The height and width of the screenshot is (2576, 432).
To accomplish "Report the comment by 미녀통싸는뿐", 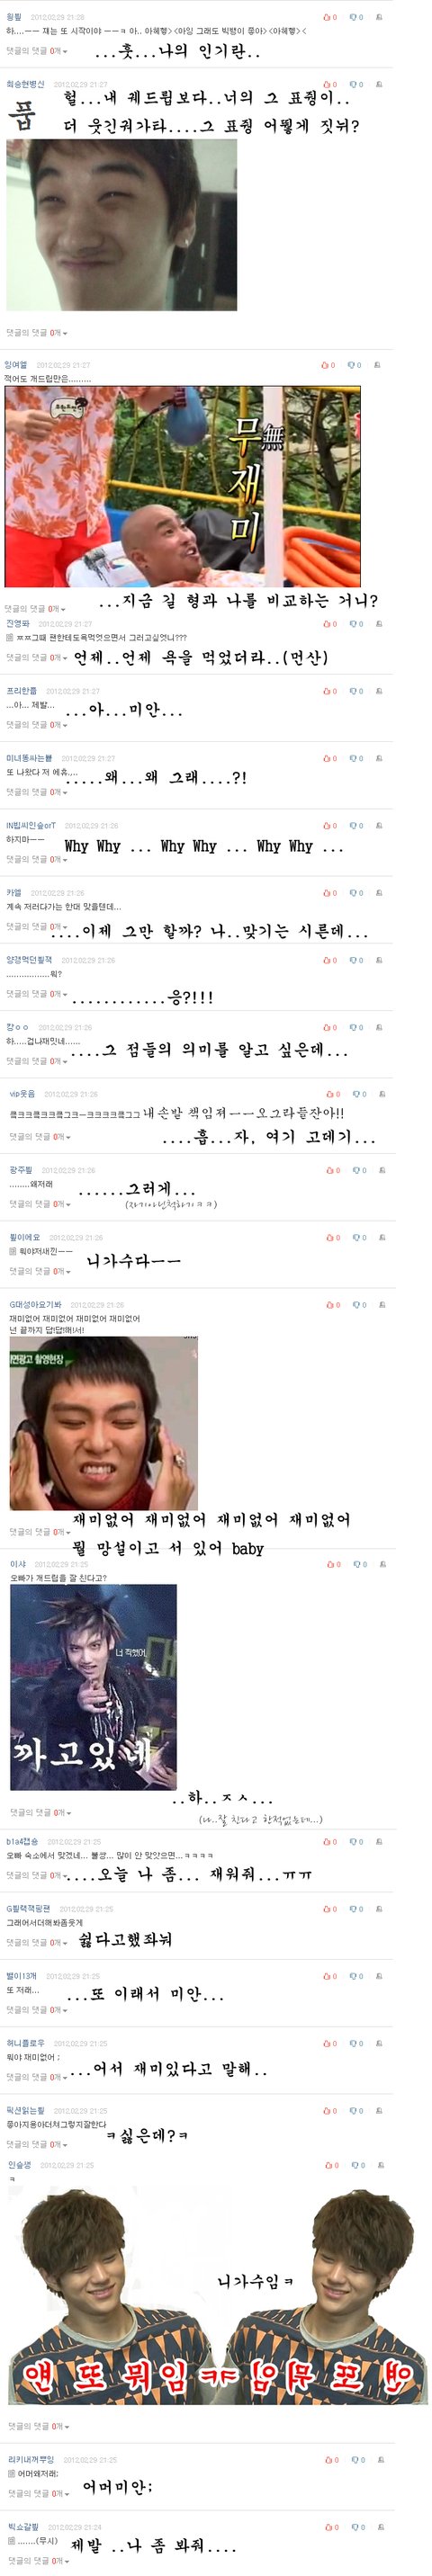I will [x=380, y=758].
